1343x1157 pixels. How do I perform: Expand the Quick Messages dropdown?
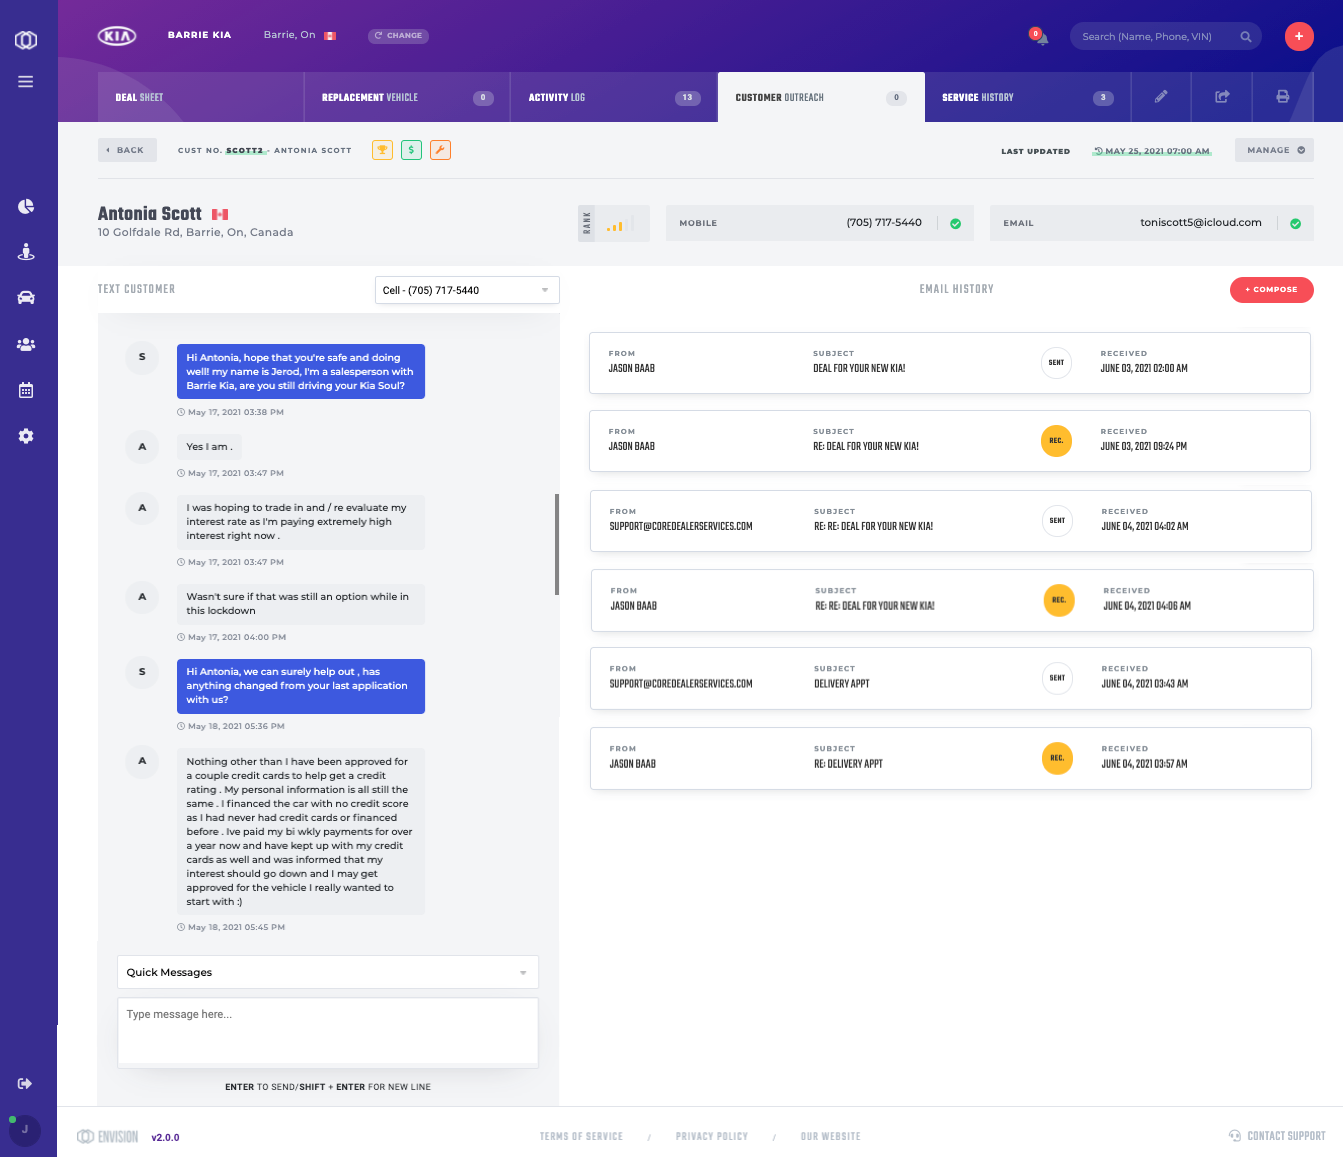coord(328,971)
